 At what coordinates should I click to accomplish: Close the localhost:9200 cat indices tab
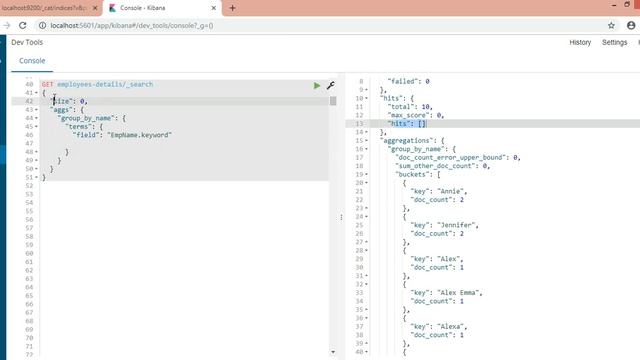[95, 8]
